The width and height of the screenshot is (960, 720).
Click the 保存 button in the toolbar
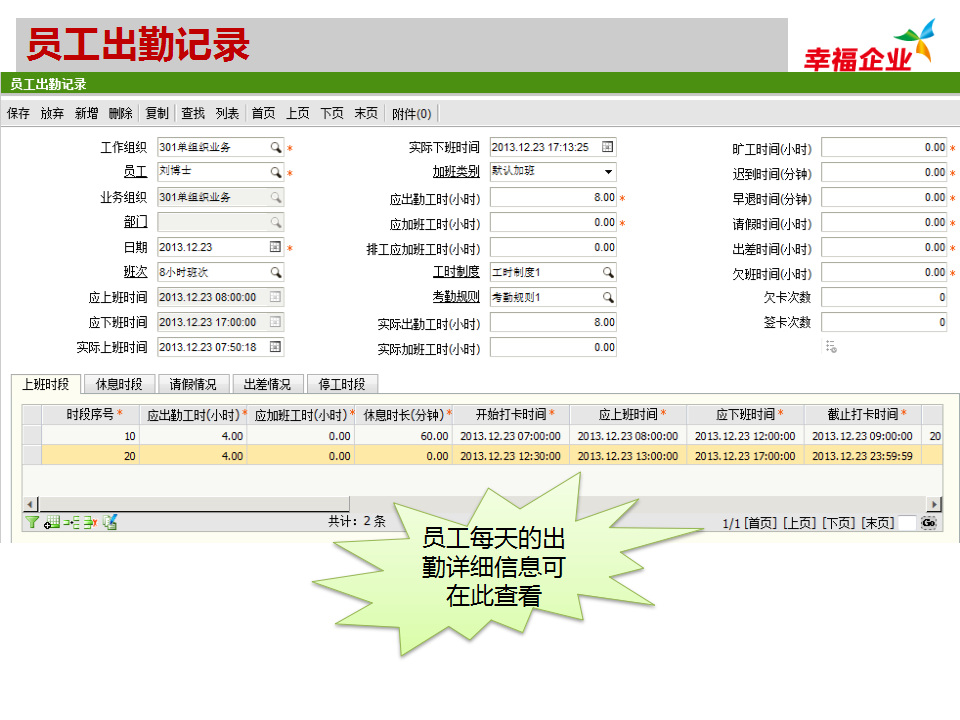point(18,114)
